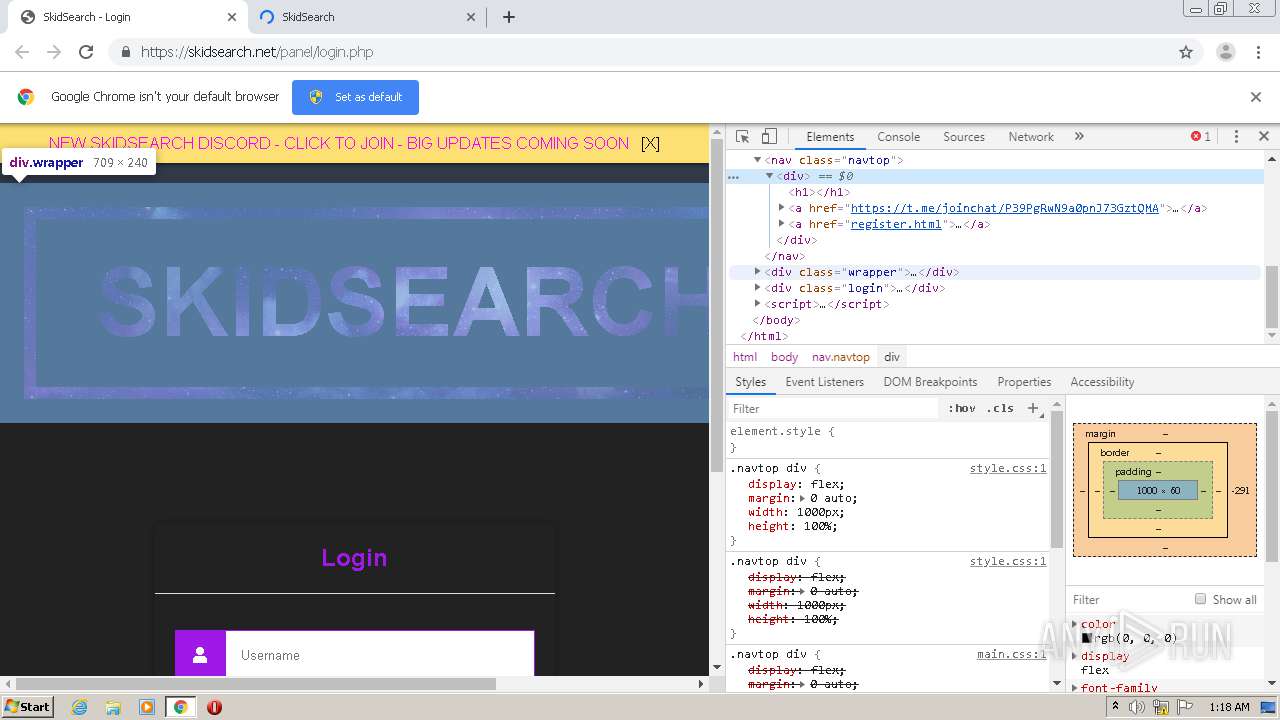Select html in breadcrumb trail
Image resolution: width=1280 pixels, height=720 pixels.
click(745, 357)
